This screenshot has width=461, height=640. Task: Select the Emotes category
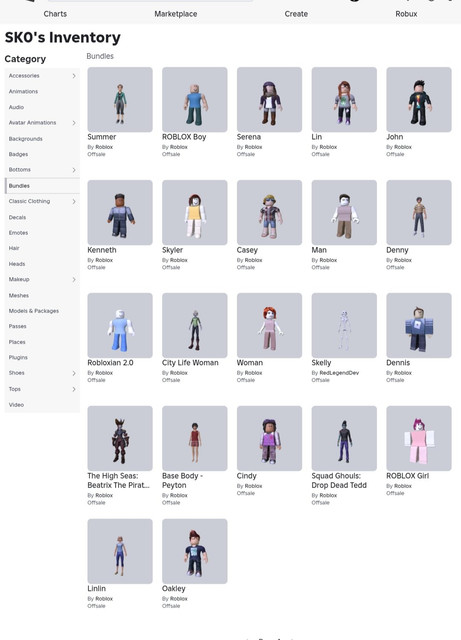(x=18, y=233)
